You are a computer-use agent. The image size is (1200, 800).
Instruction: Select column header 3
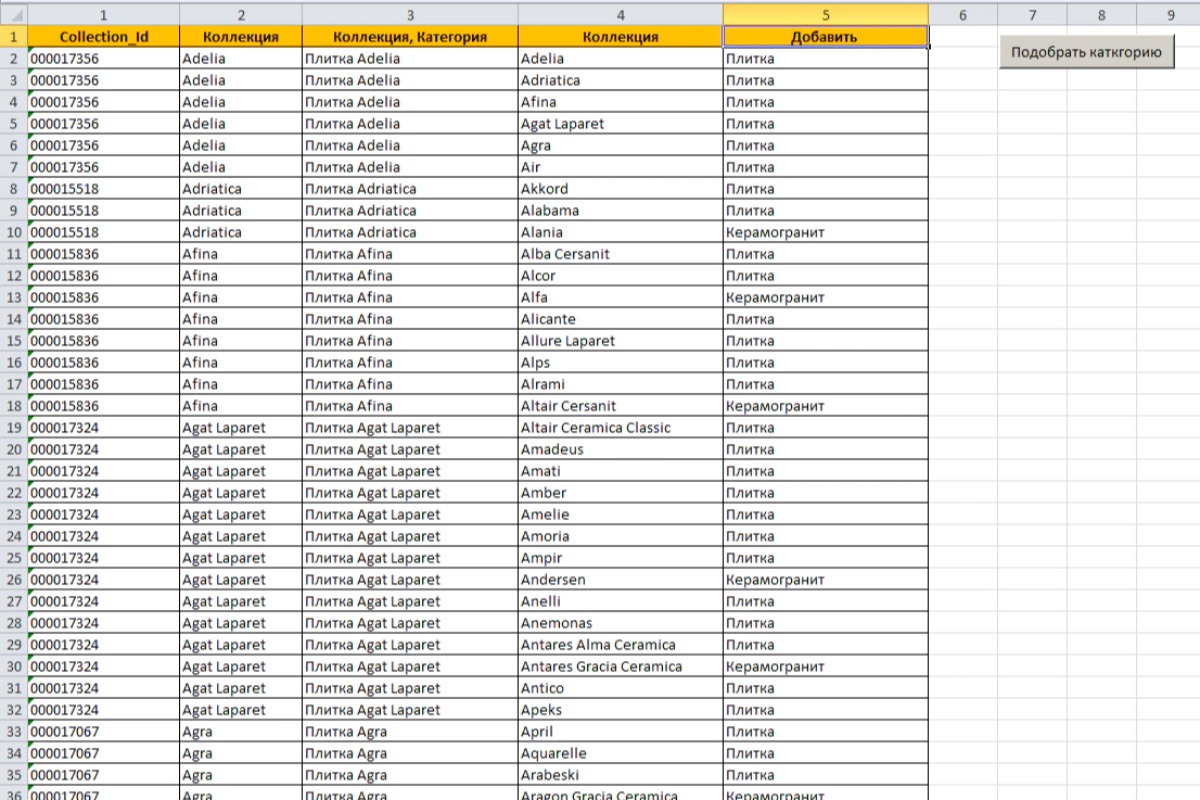410,15
